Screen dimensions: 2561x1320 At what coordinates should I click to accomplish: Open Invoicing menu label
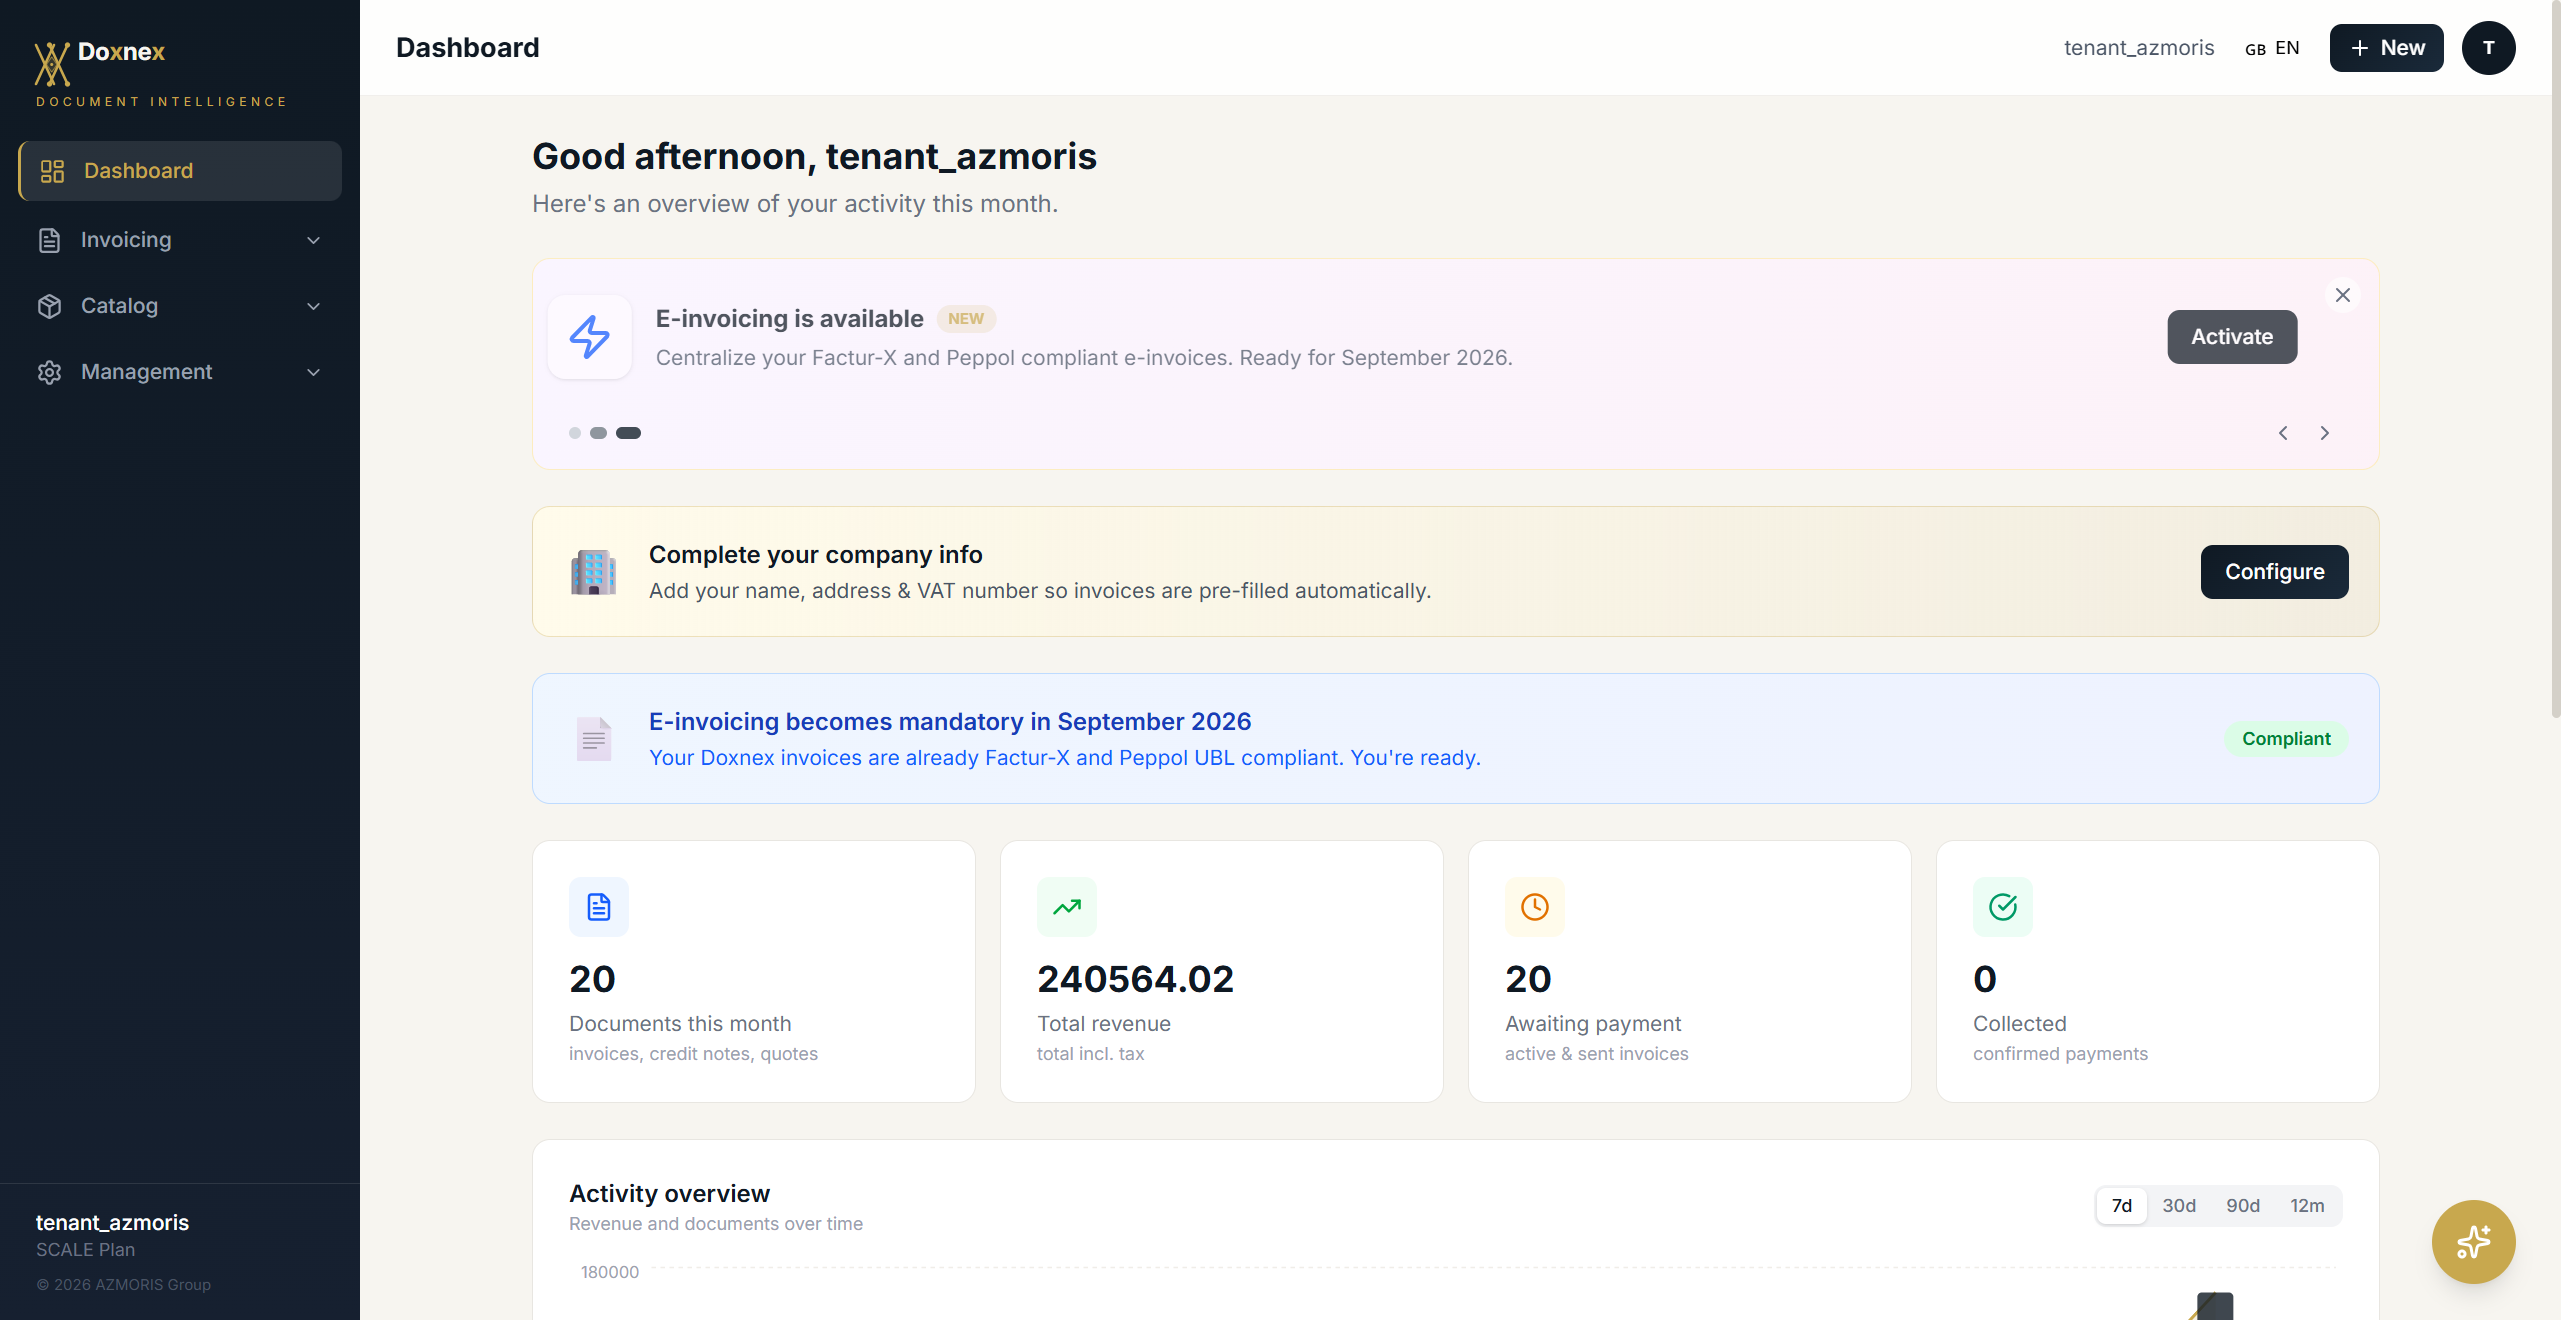click(126, 240)
